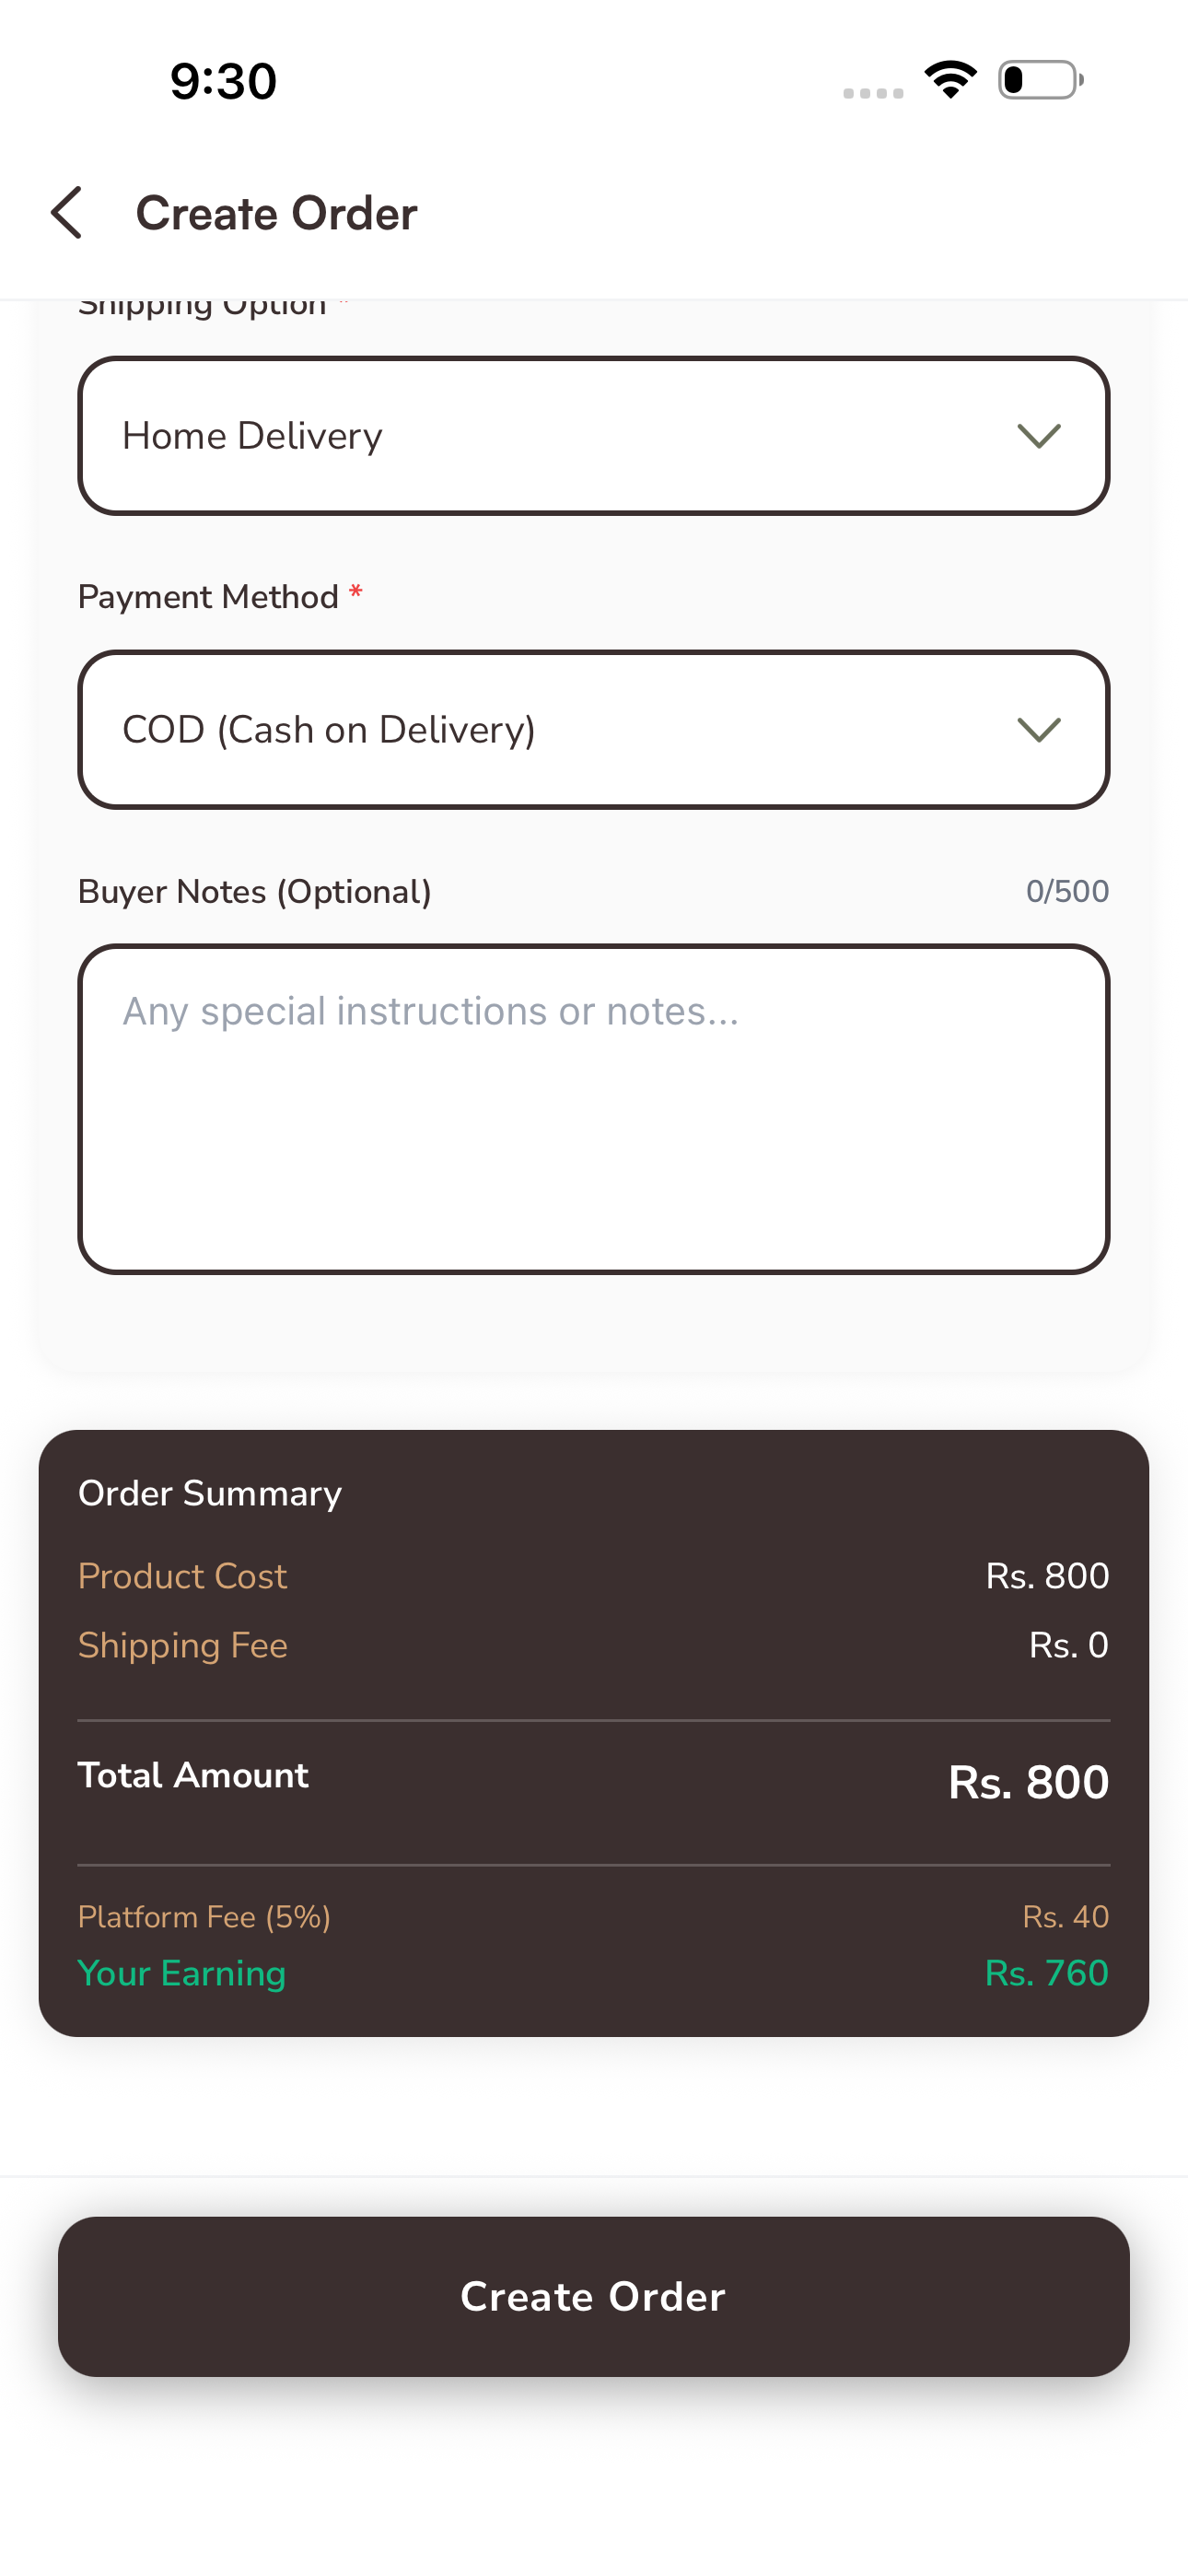This screenshot has height=2576, width=1188.
Task: Tap the 0/500 character counter
Action: point(1066,890)
